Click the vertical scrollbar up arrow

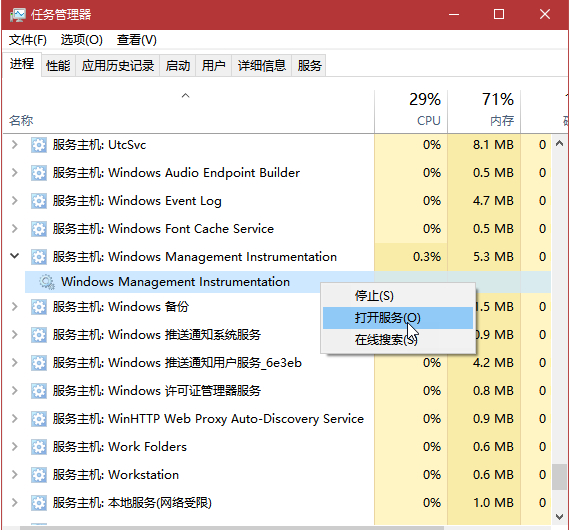click(x=559, y=143)
